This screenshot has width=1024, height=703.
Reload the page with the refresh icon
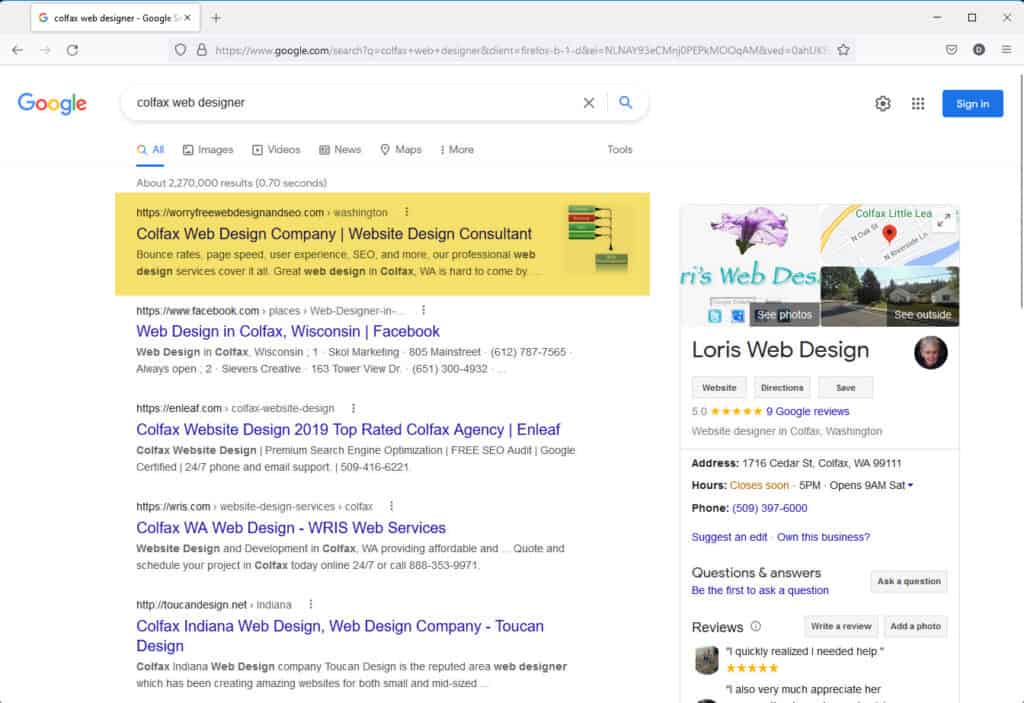click(x=72, y=50)
